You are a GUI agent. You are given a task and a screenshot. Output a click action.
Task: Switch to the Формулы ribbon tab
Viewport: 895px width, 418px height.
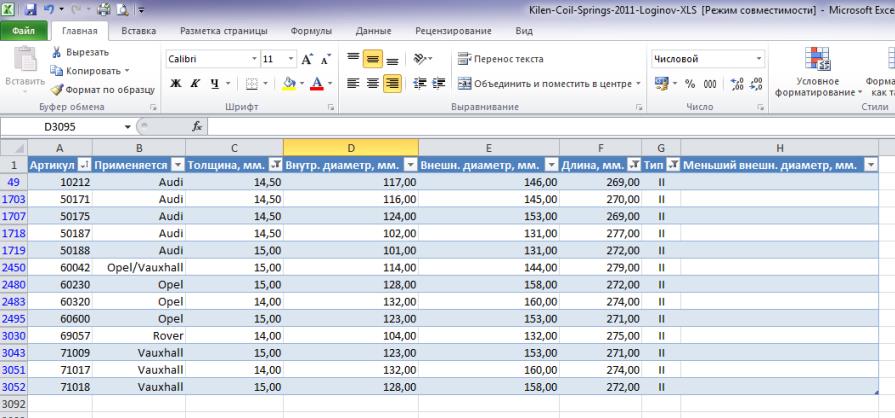310,32
